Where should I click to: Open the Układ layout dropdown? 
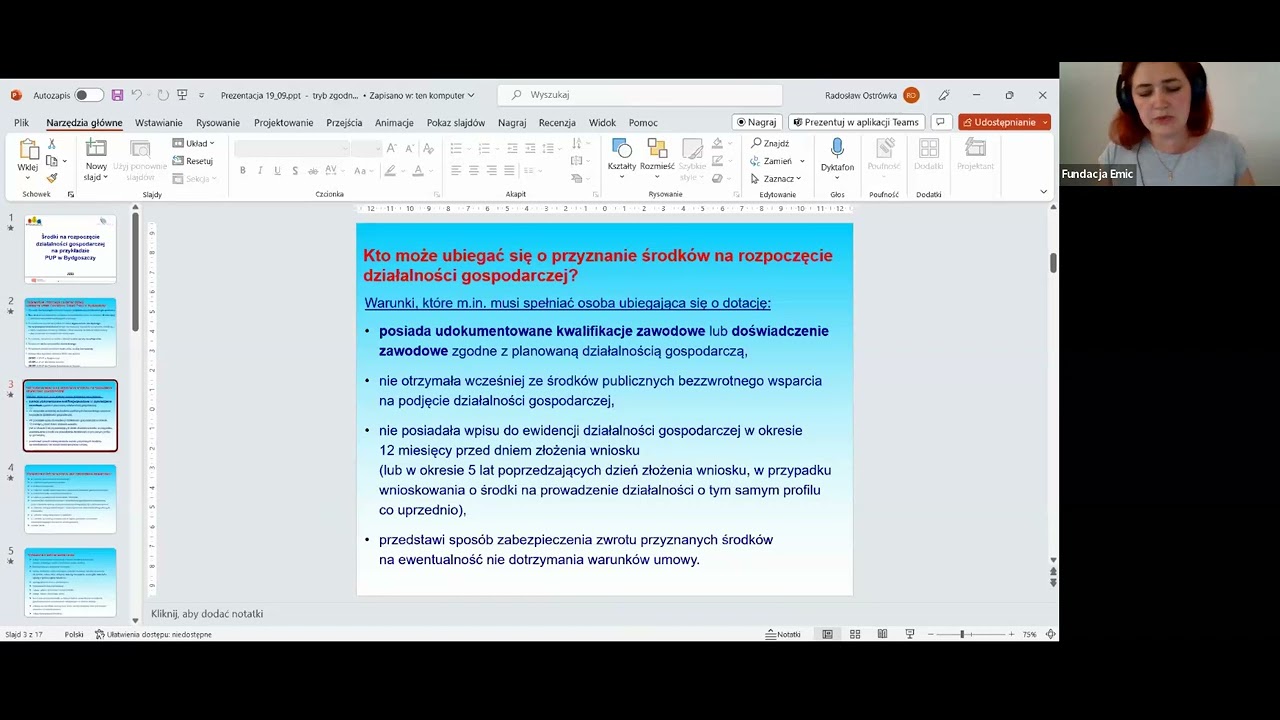pos(194,143)
